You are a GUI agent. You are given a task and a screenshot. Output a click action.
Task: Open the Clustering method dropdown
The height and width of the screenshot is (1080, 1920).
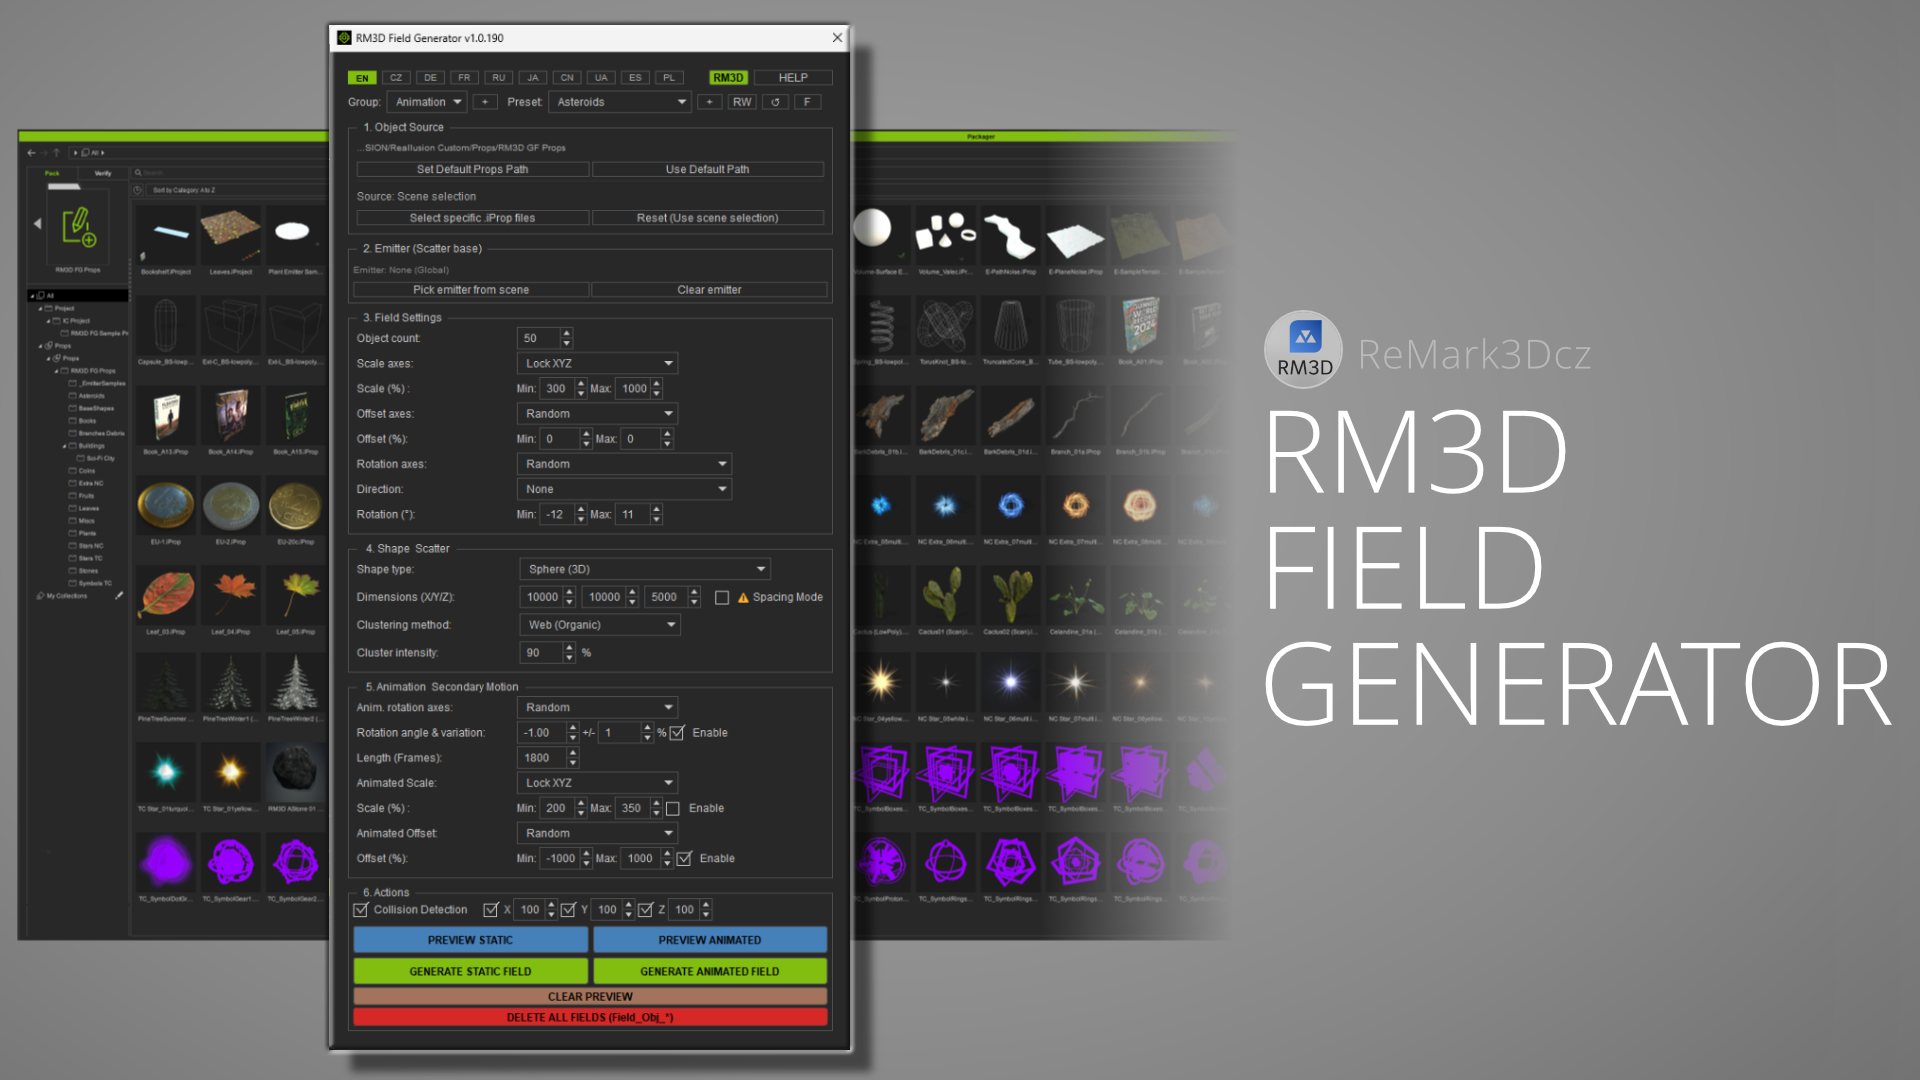600,625
